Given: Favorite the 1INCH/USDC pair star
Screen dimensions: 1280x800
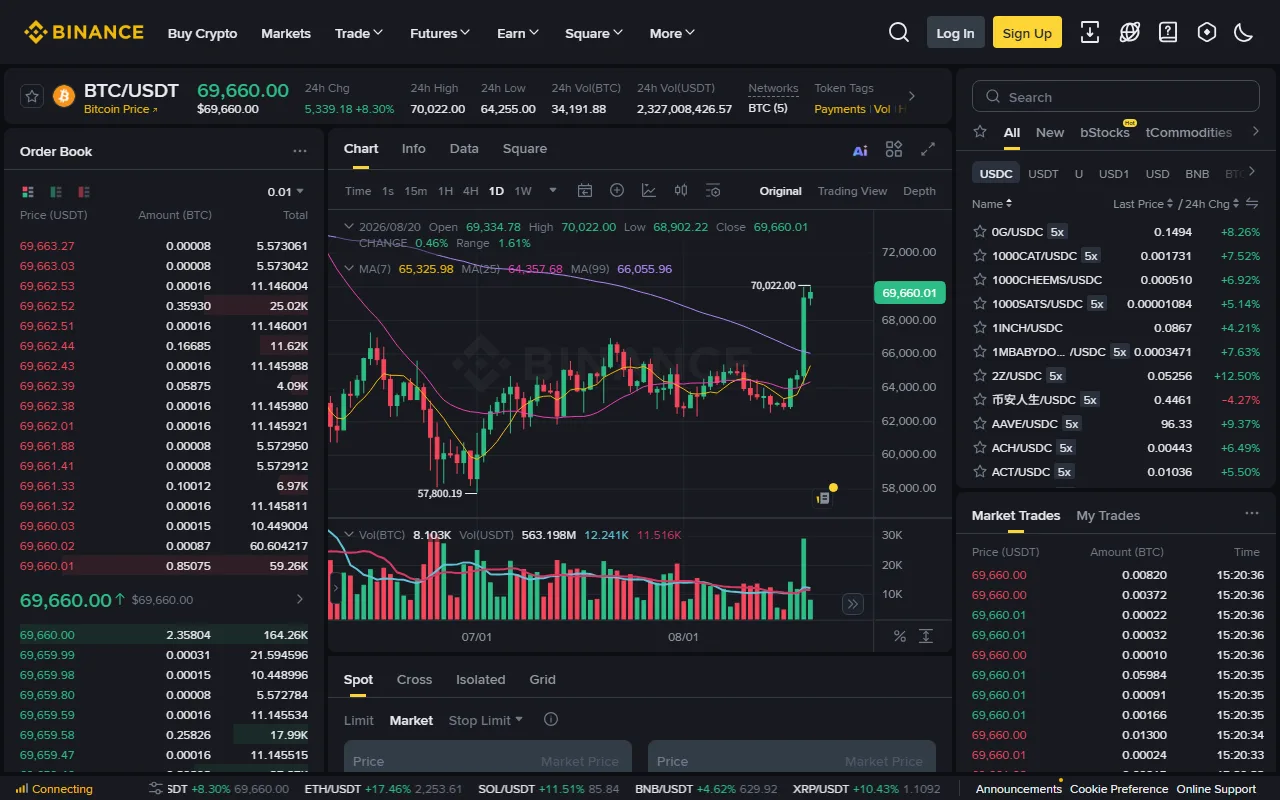Looking at the screenshot, I should [980, 327].
